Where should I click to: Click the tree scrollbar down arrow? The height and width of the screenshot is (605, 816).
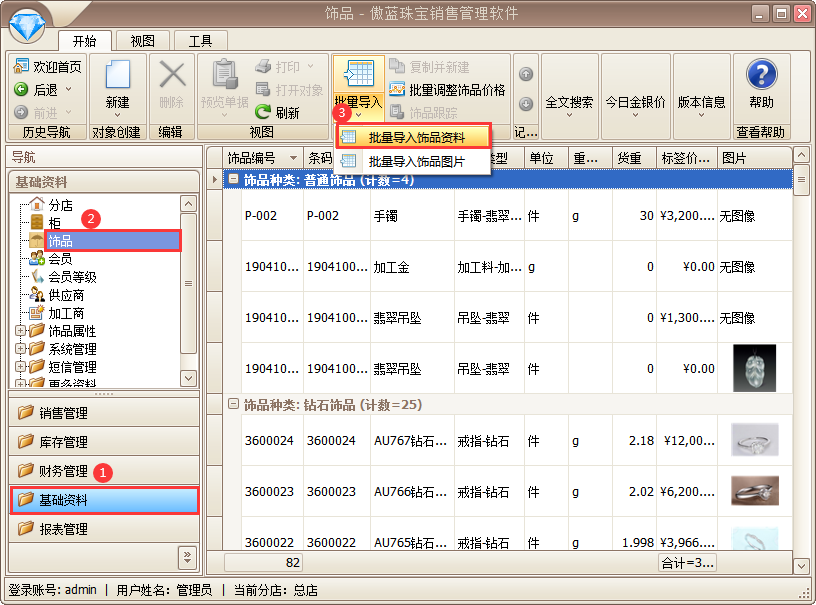[188, 378]
